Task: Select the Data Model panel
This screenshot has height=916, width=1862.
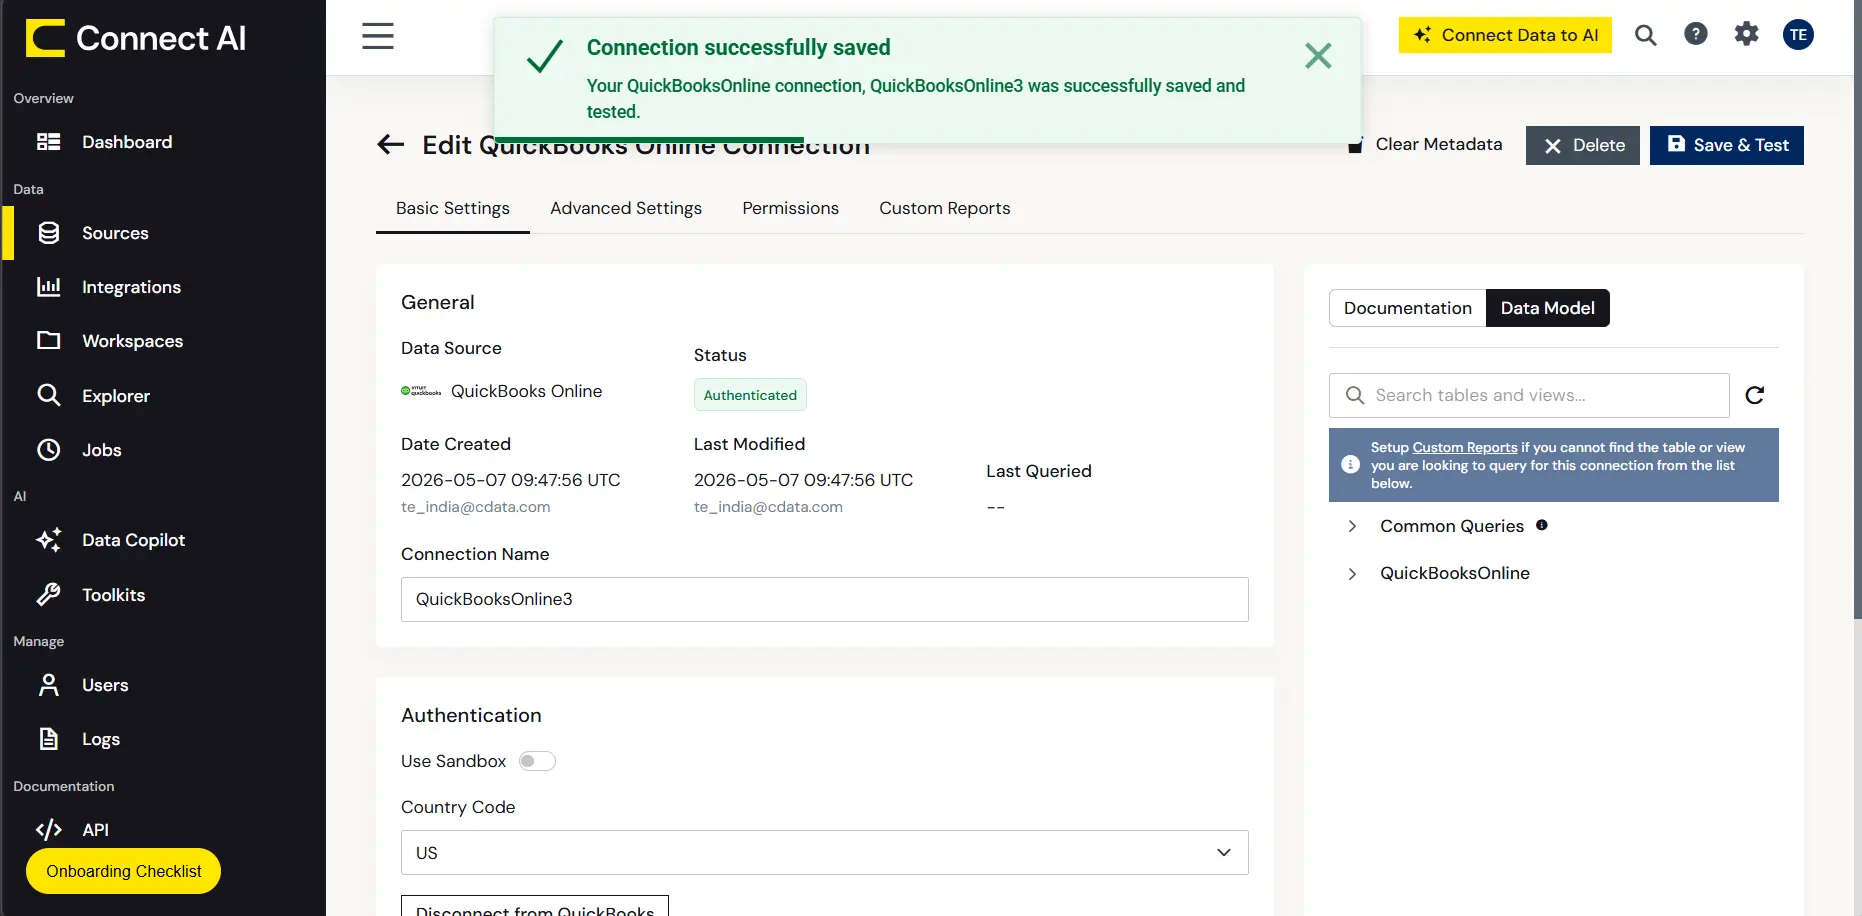Action: pyautogui.click(x=1548, y=308)
